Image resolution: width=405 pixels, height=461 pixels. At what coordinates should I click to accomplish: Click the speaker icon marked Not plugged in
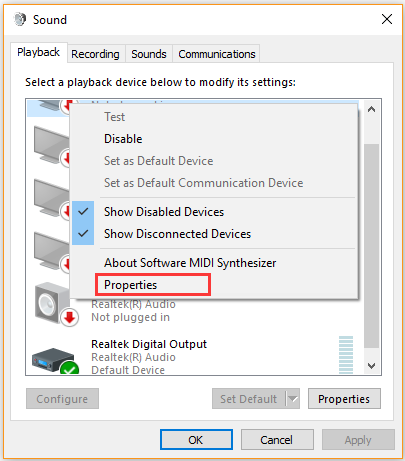coord(52,303)
